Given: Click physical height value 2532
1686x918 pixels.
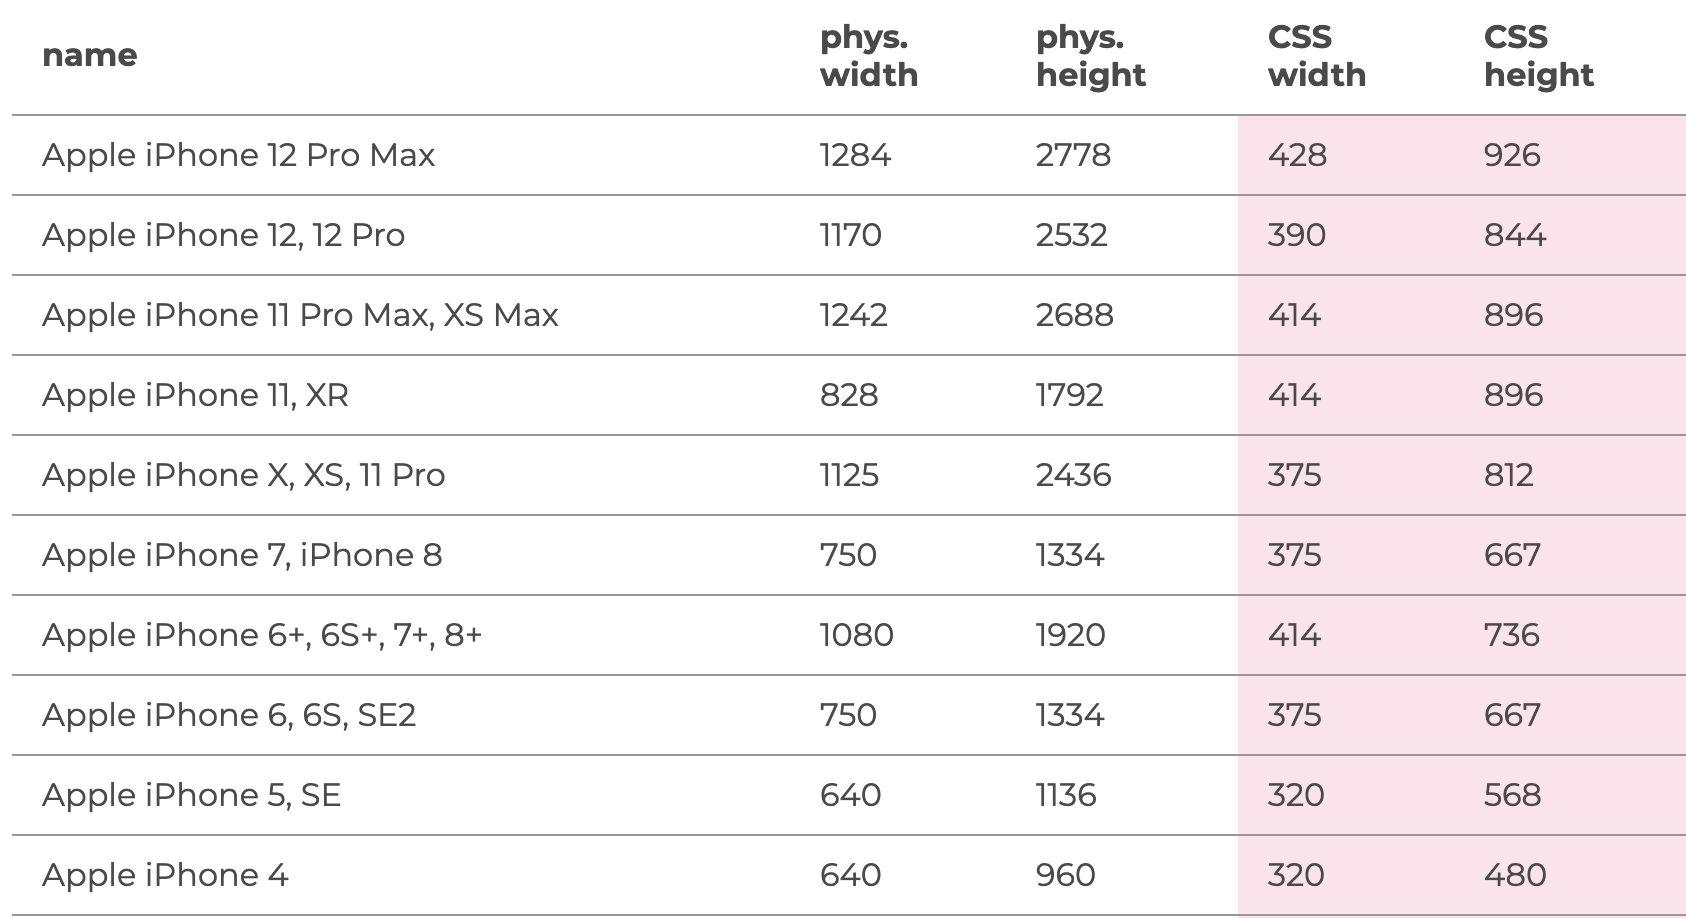Looking at the screenshot, I should click(1071, 235).
